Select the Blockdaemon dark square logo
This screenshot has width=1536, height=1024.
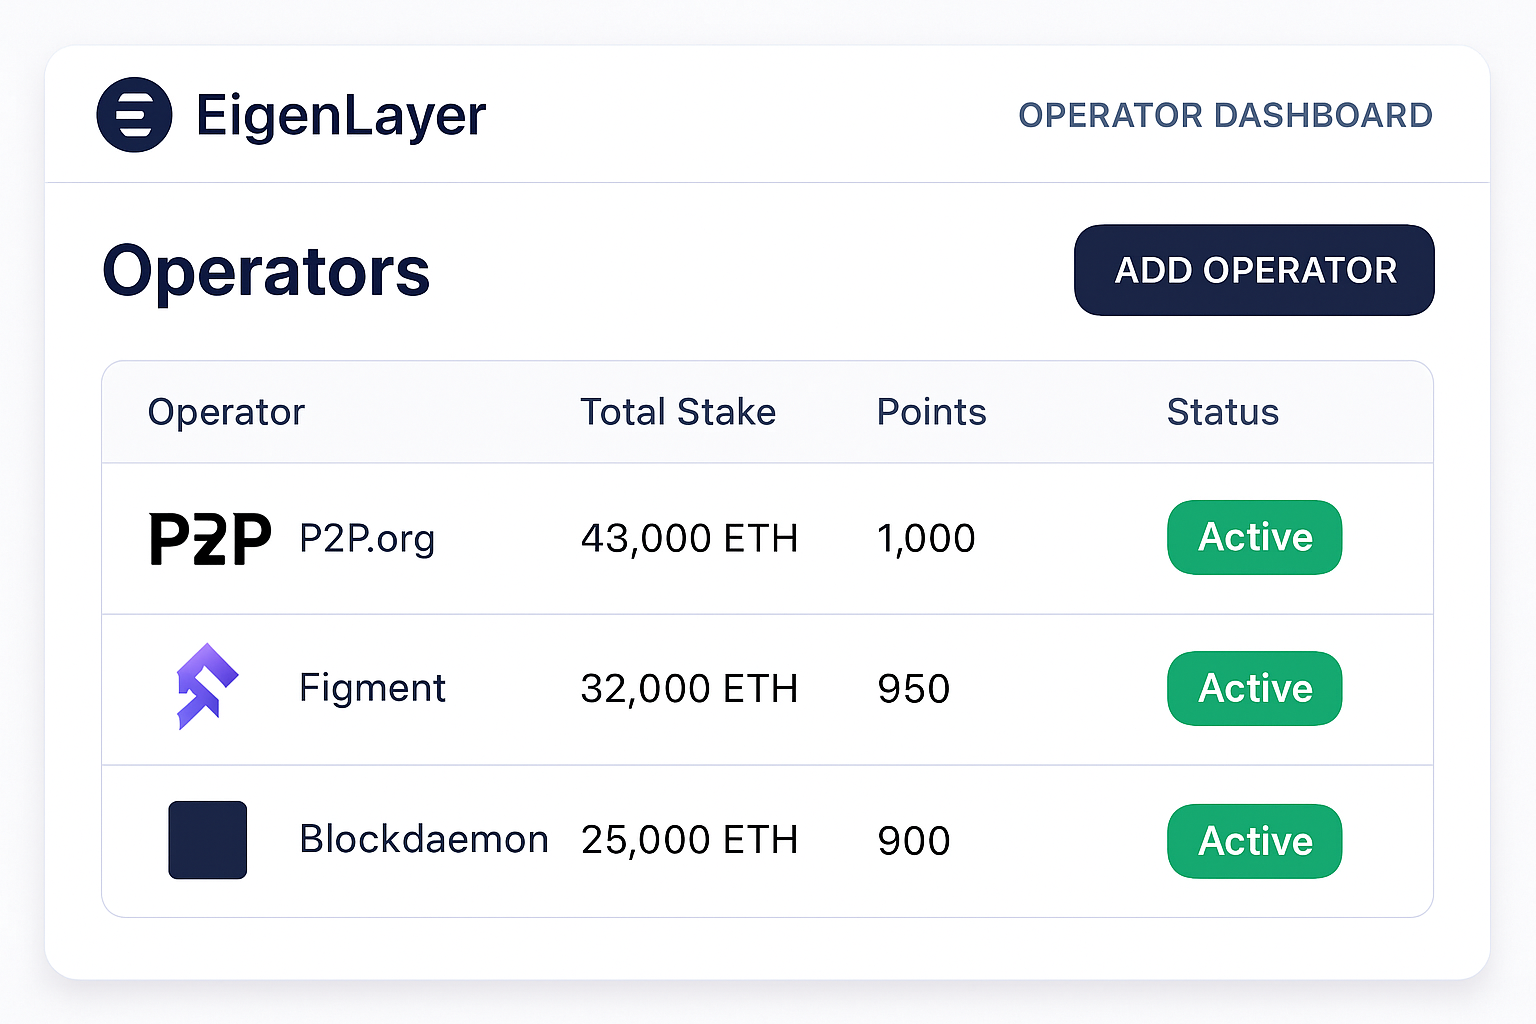click(207, 840)
